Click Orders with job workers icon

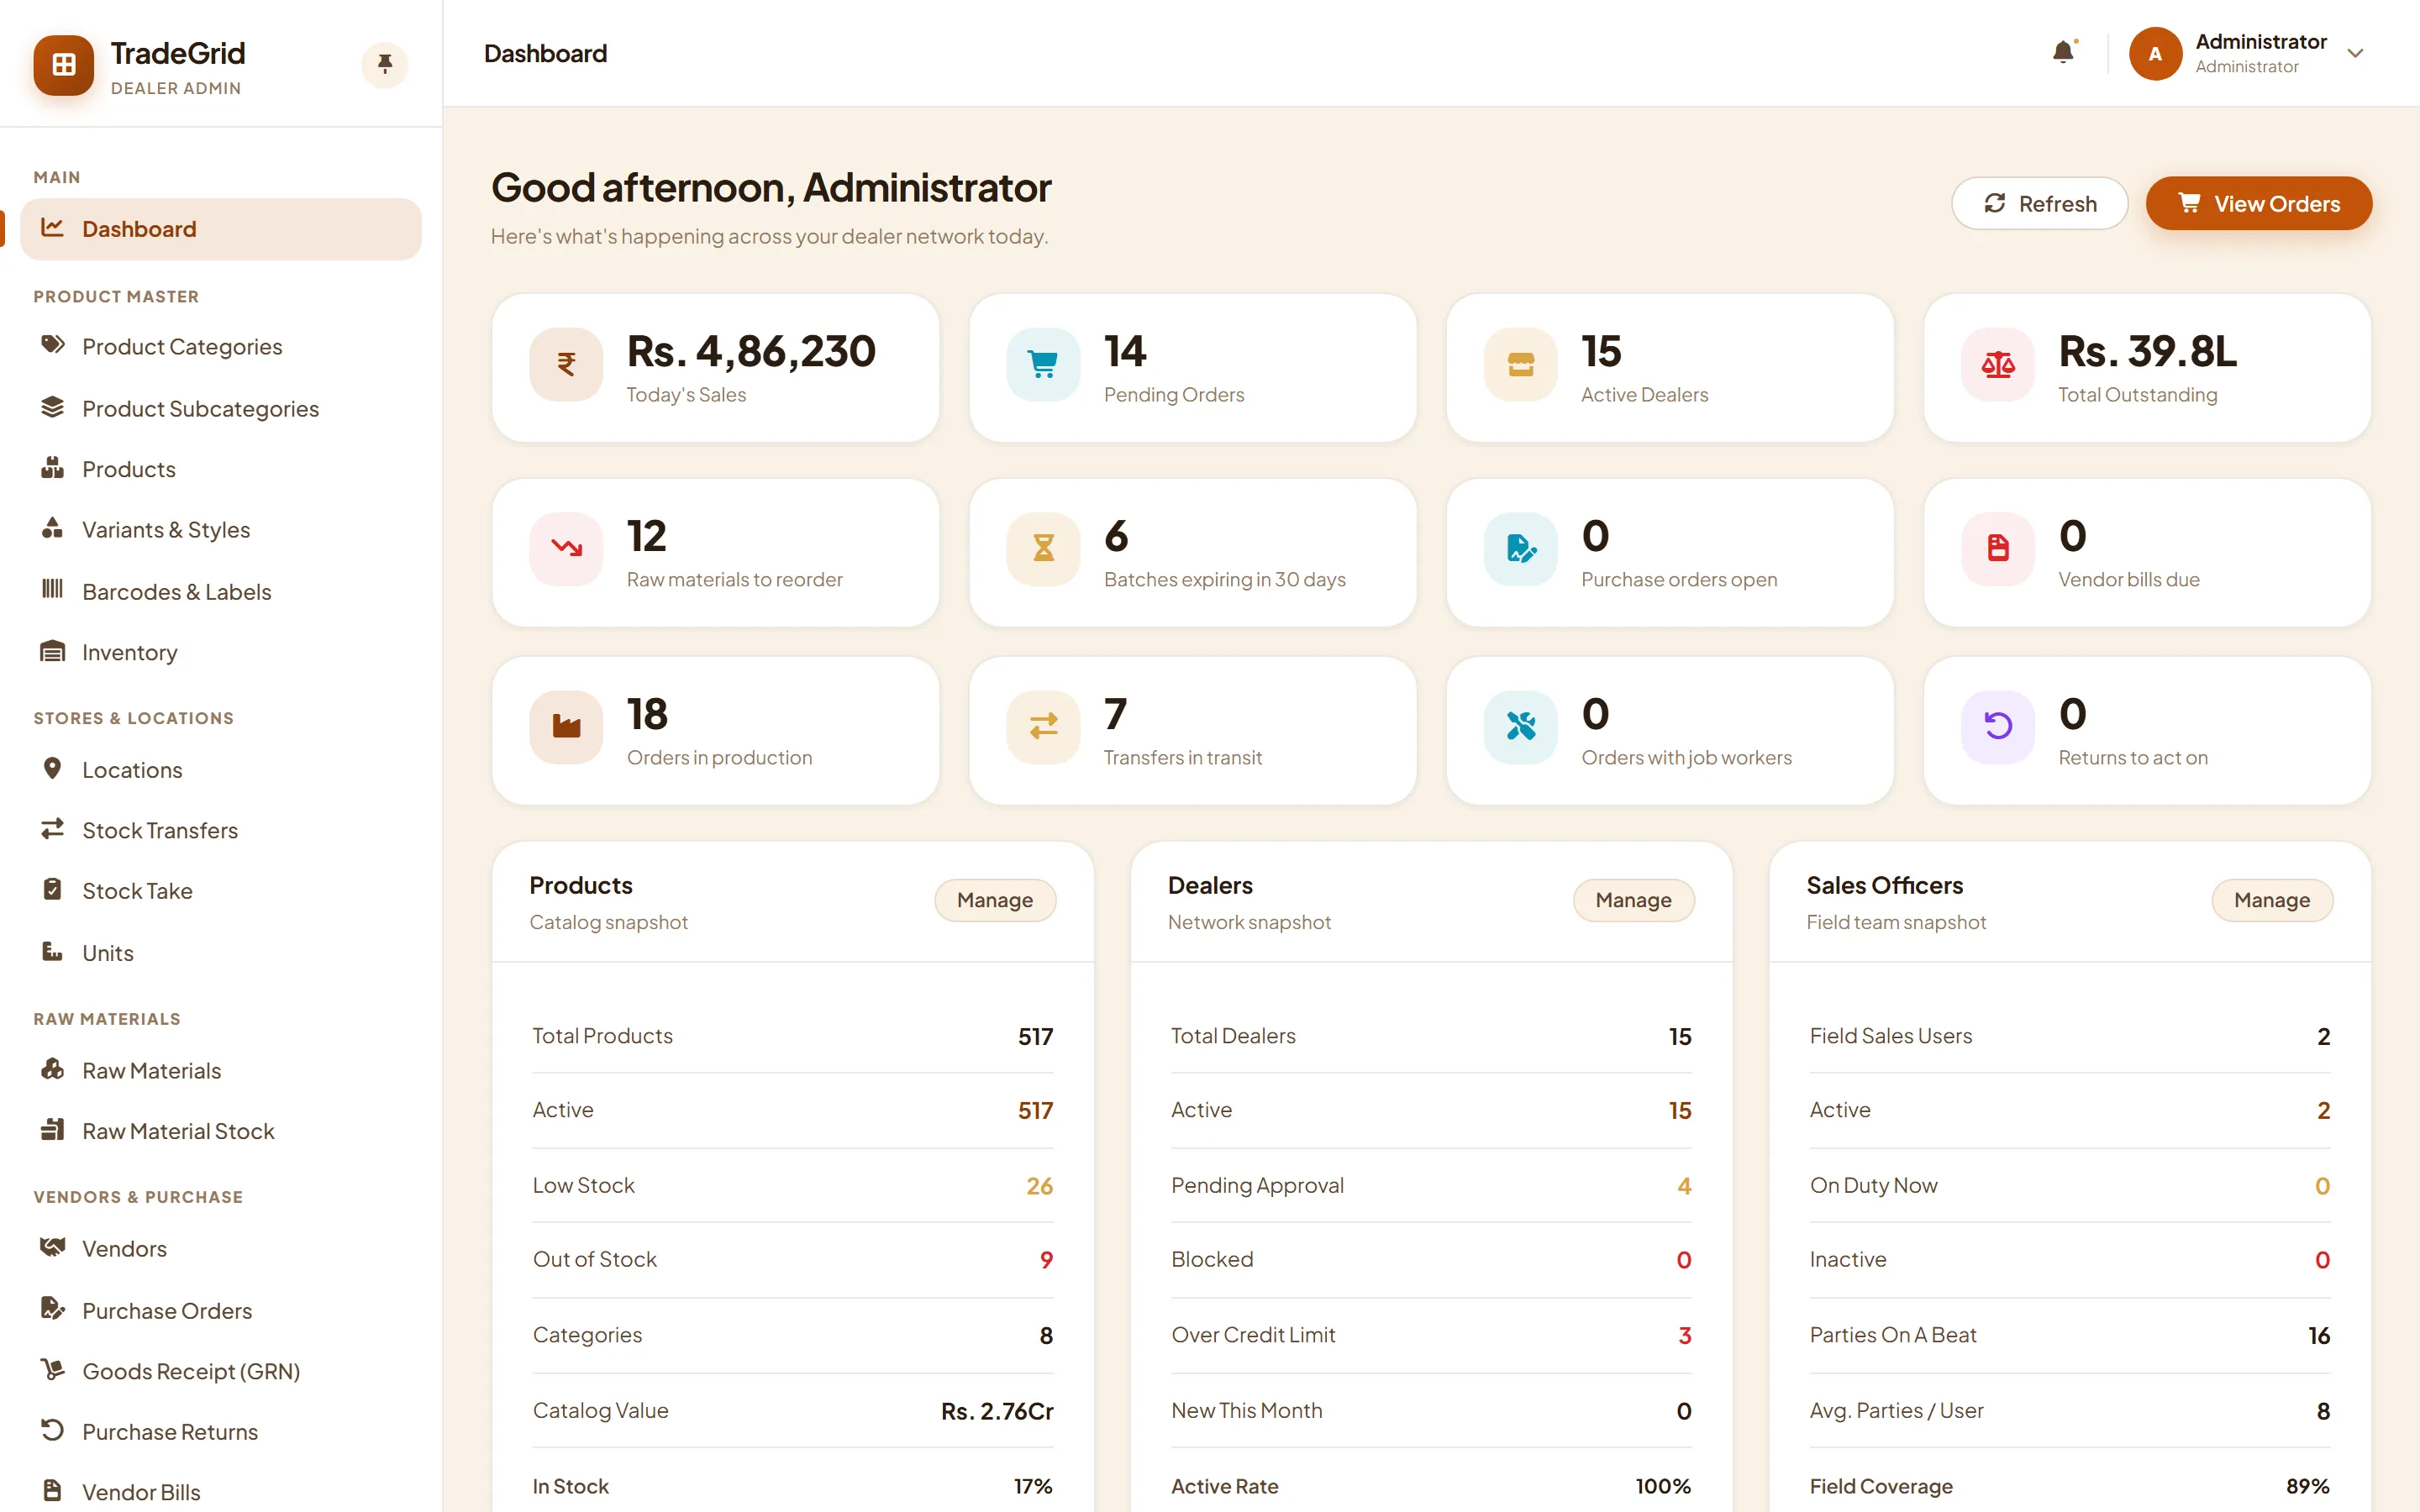tap(1521, 727)
